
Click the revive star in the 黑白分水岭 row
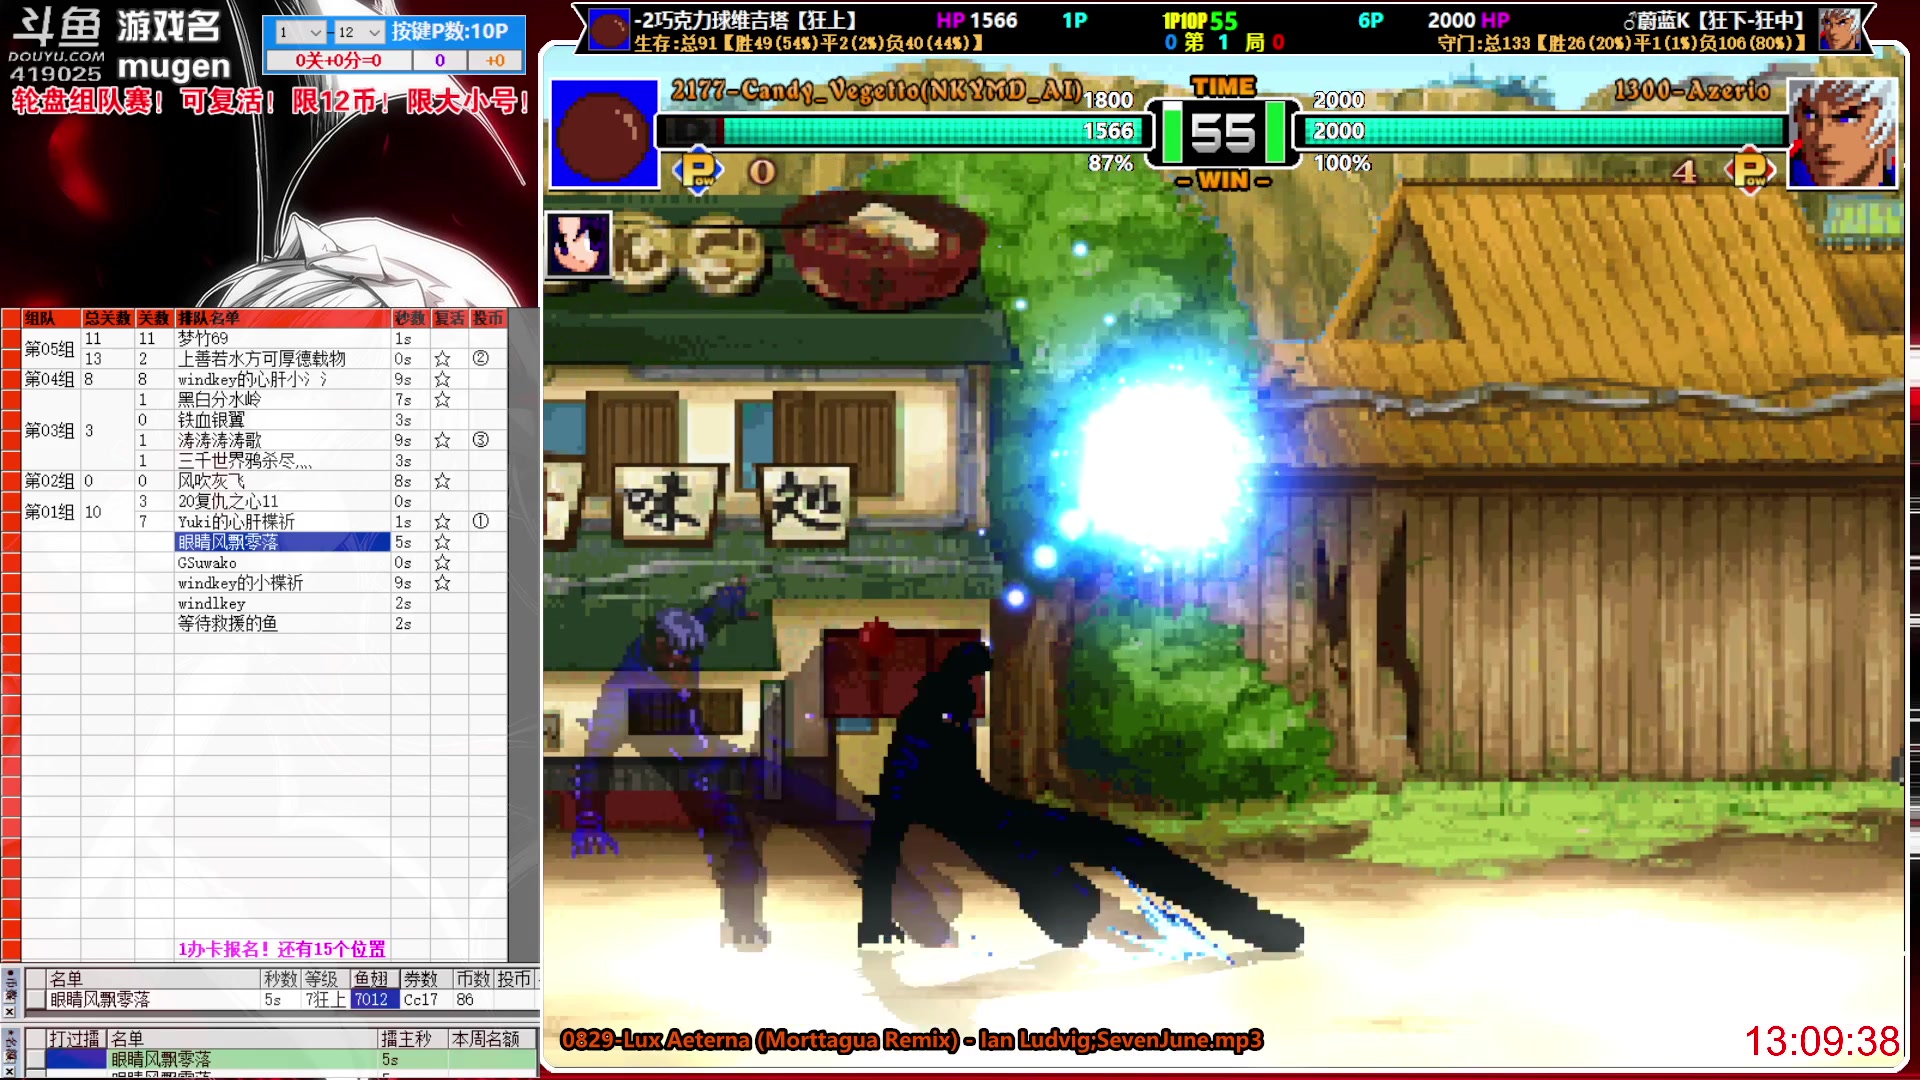[x=442, y=400]
